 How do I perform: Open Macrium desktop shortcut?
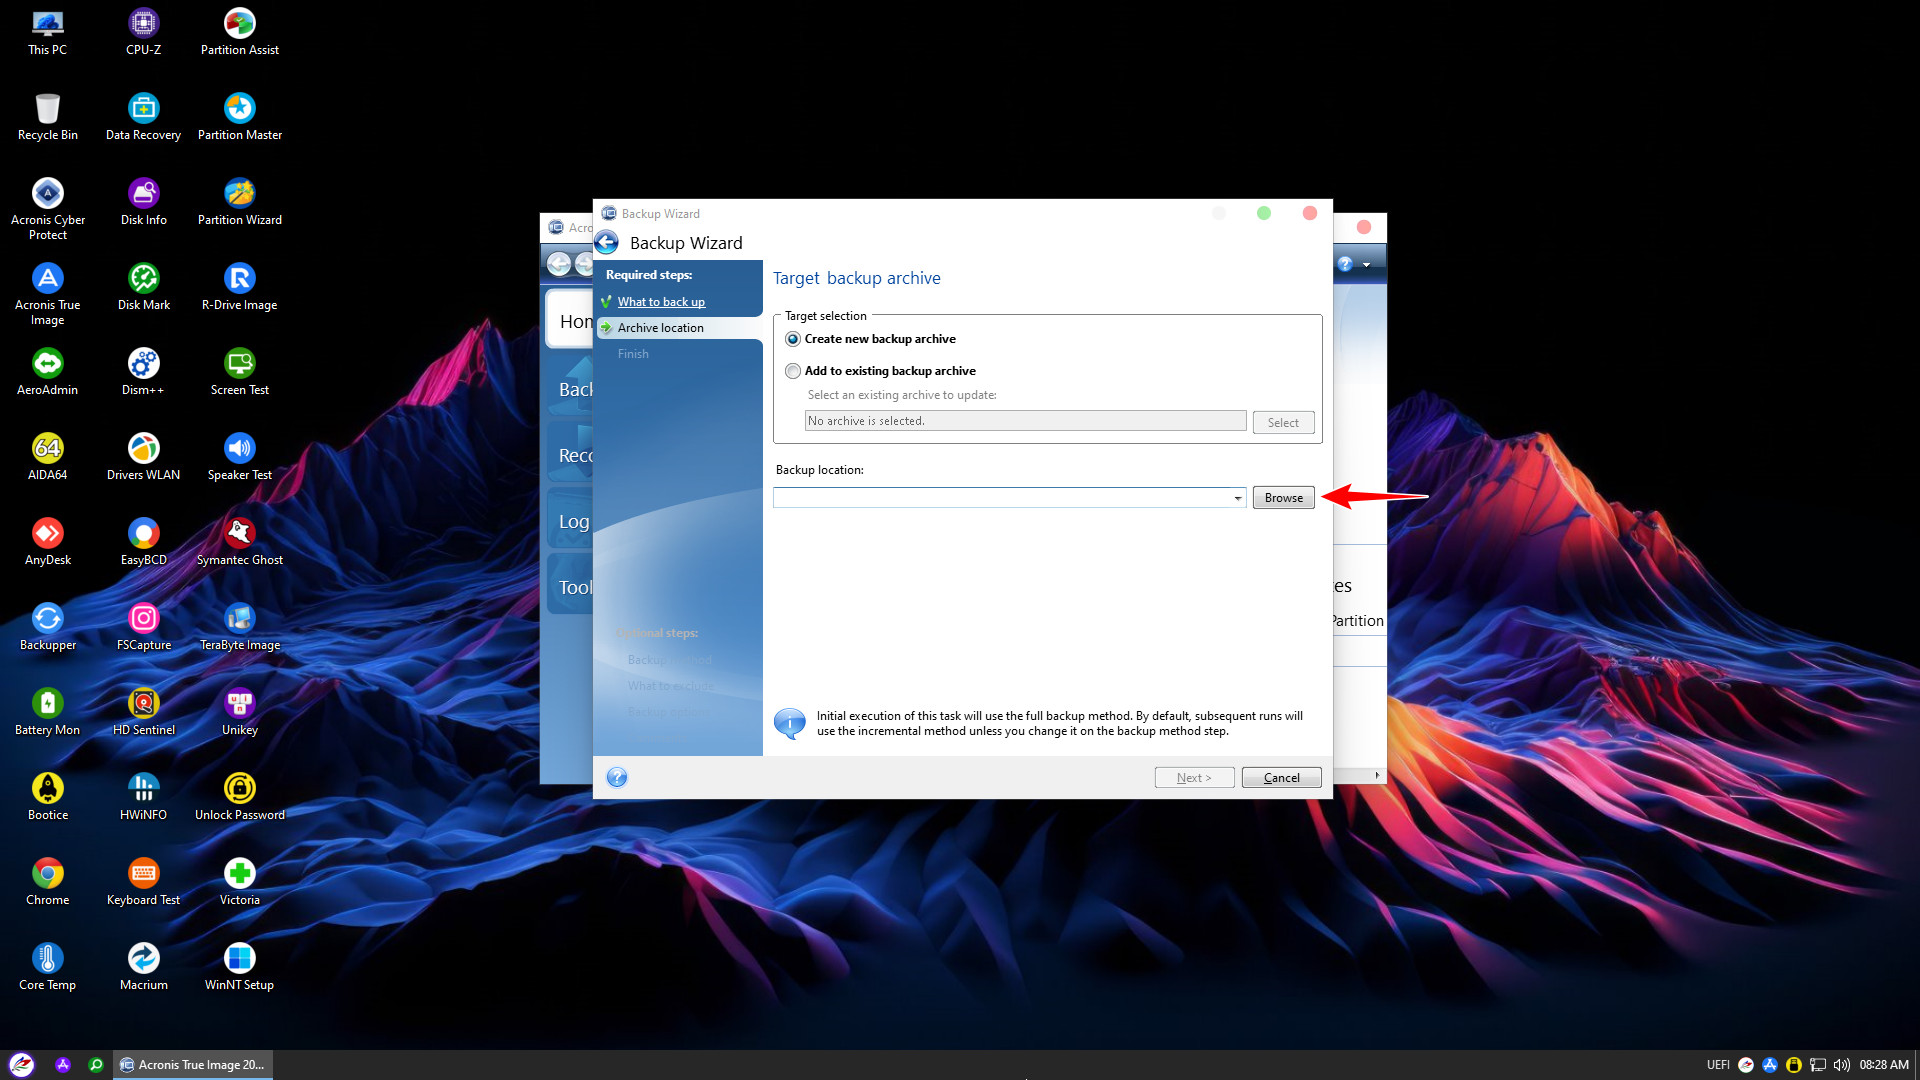(x=143, y=960)
